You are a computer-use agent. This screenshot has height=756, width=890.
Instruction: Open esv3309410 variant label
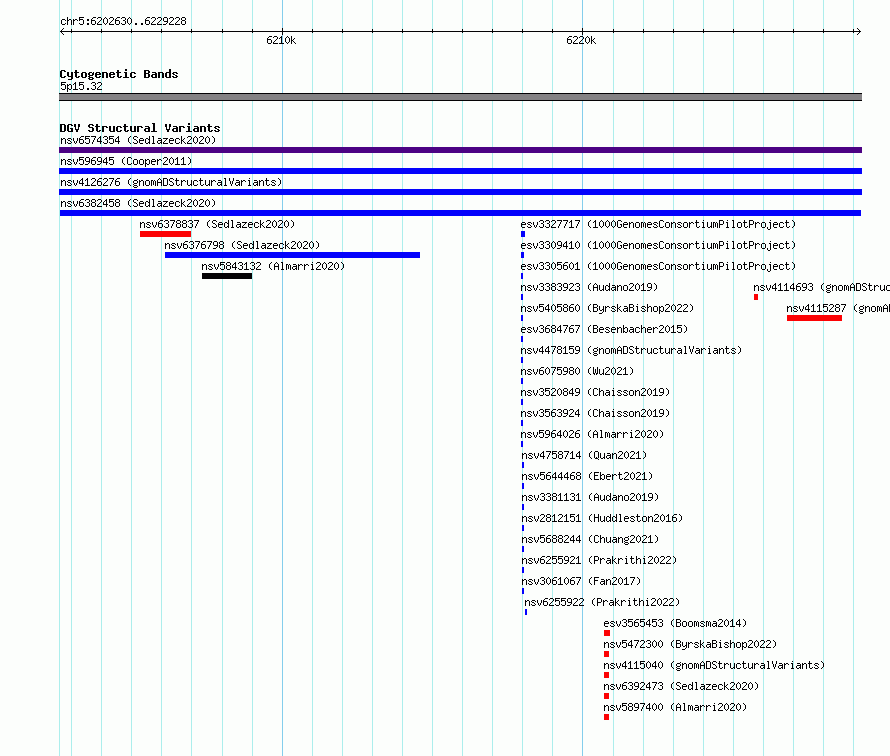click(x=658, y=245)
